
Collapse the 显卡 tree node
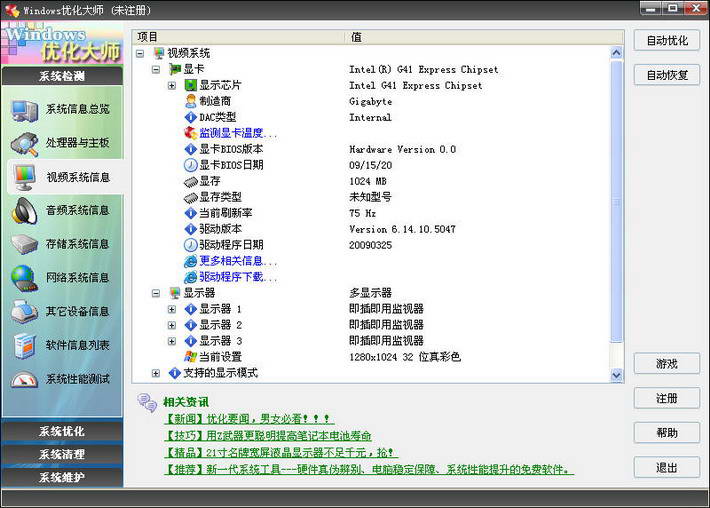point(156,69)
